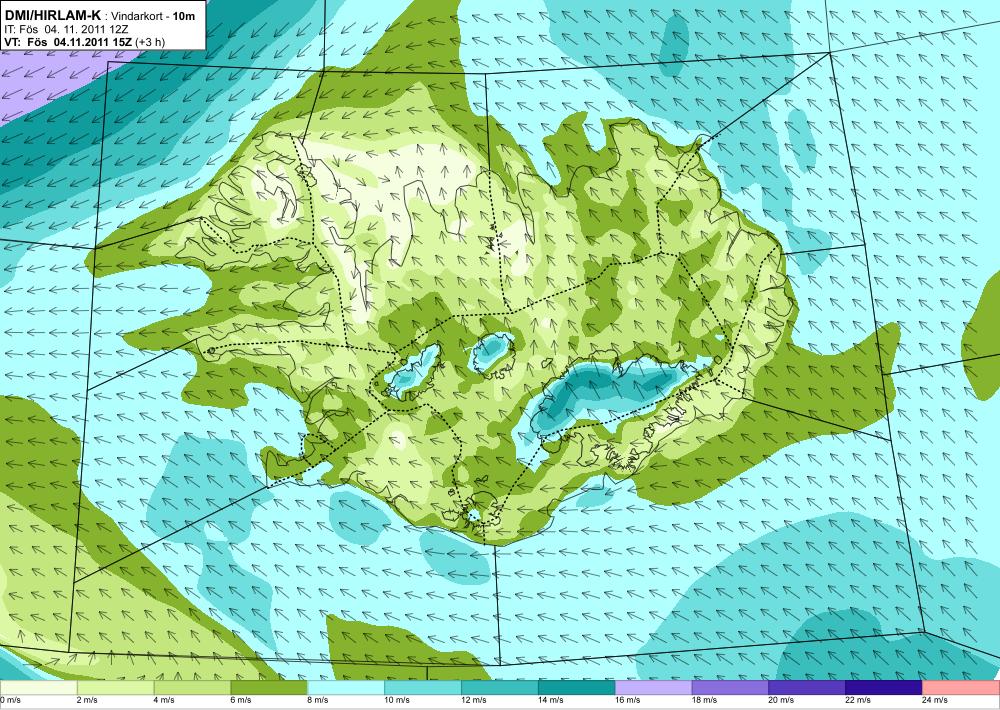Click the 'DMI/HIRLAM-K : Vindarkort - 10m' title text
Image resolution: width=1000 pixels, height=710 pixels.
(99, 16)
